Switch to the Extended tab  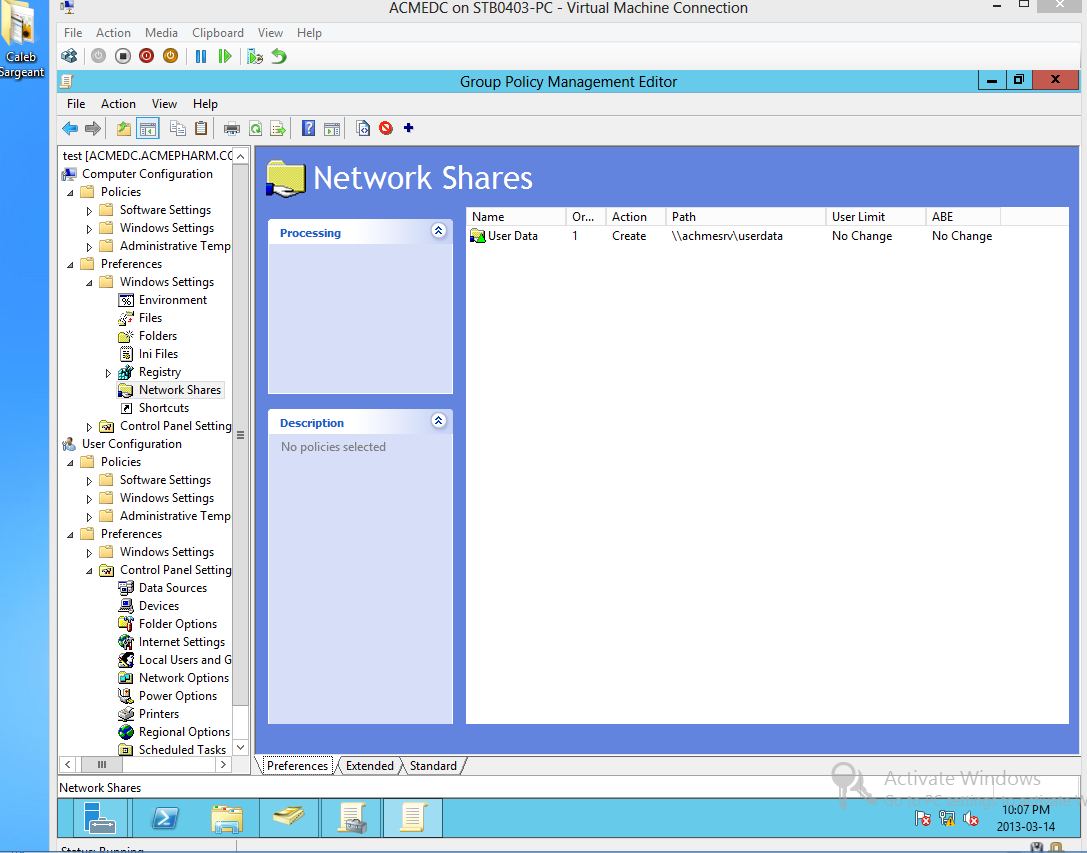click(x=369, y=766)
